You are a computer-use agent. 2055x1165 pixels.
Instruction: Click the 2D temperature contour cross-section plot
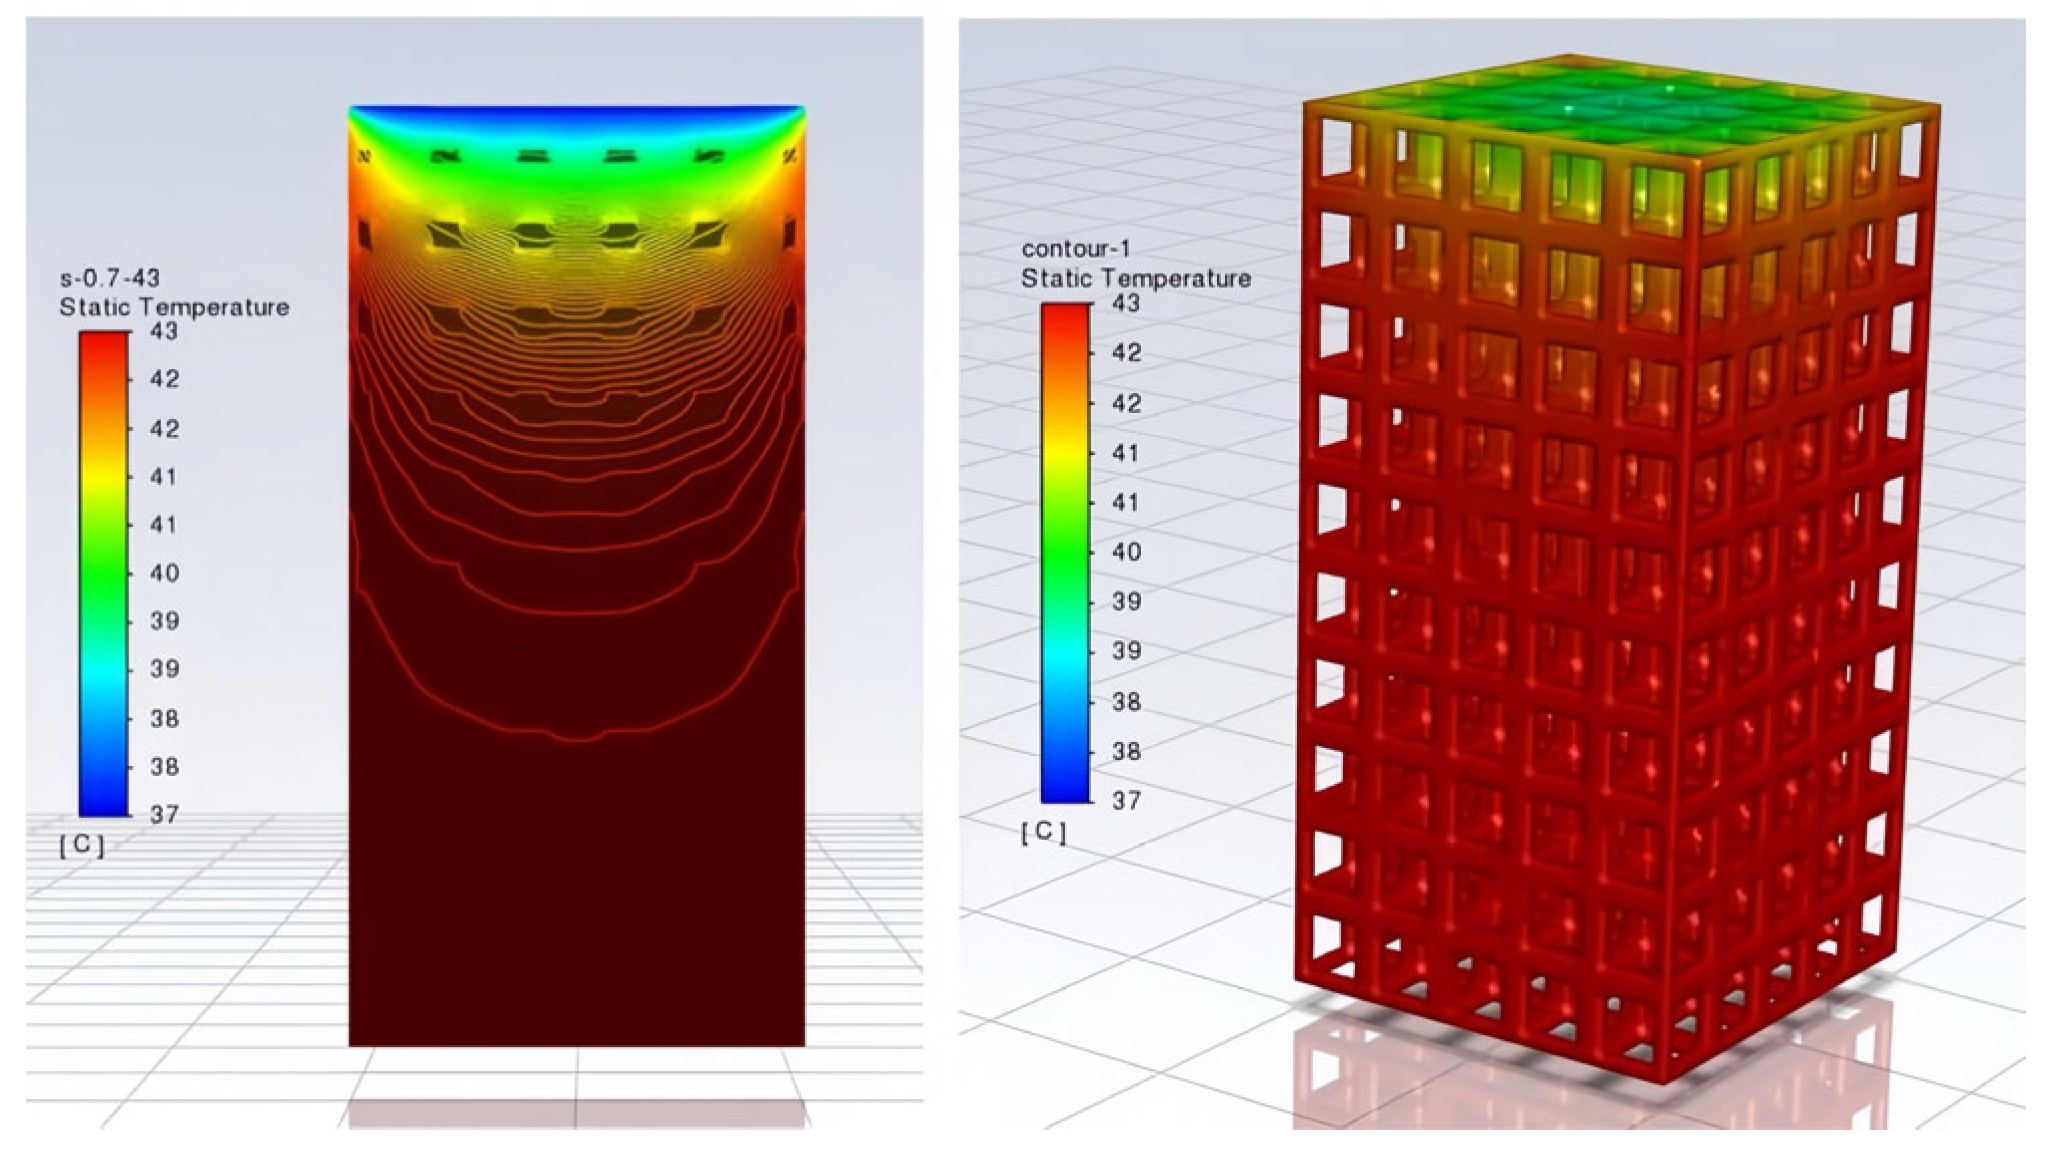tap(577, 576)
